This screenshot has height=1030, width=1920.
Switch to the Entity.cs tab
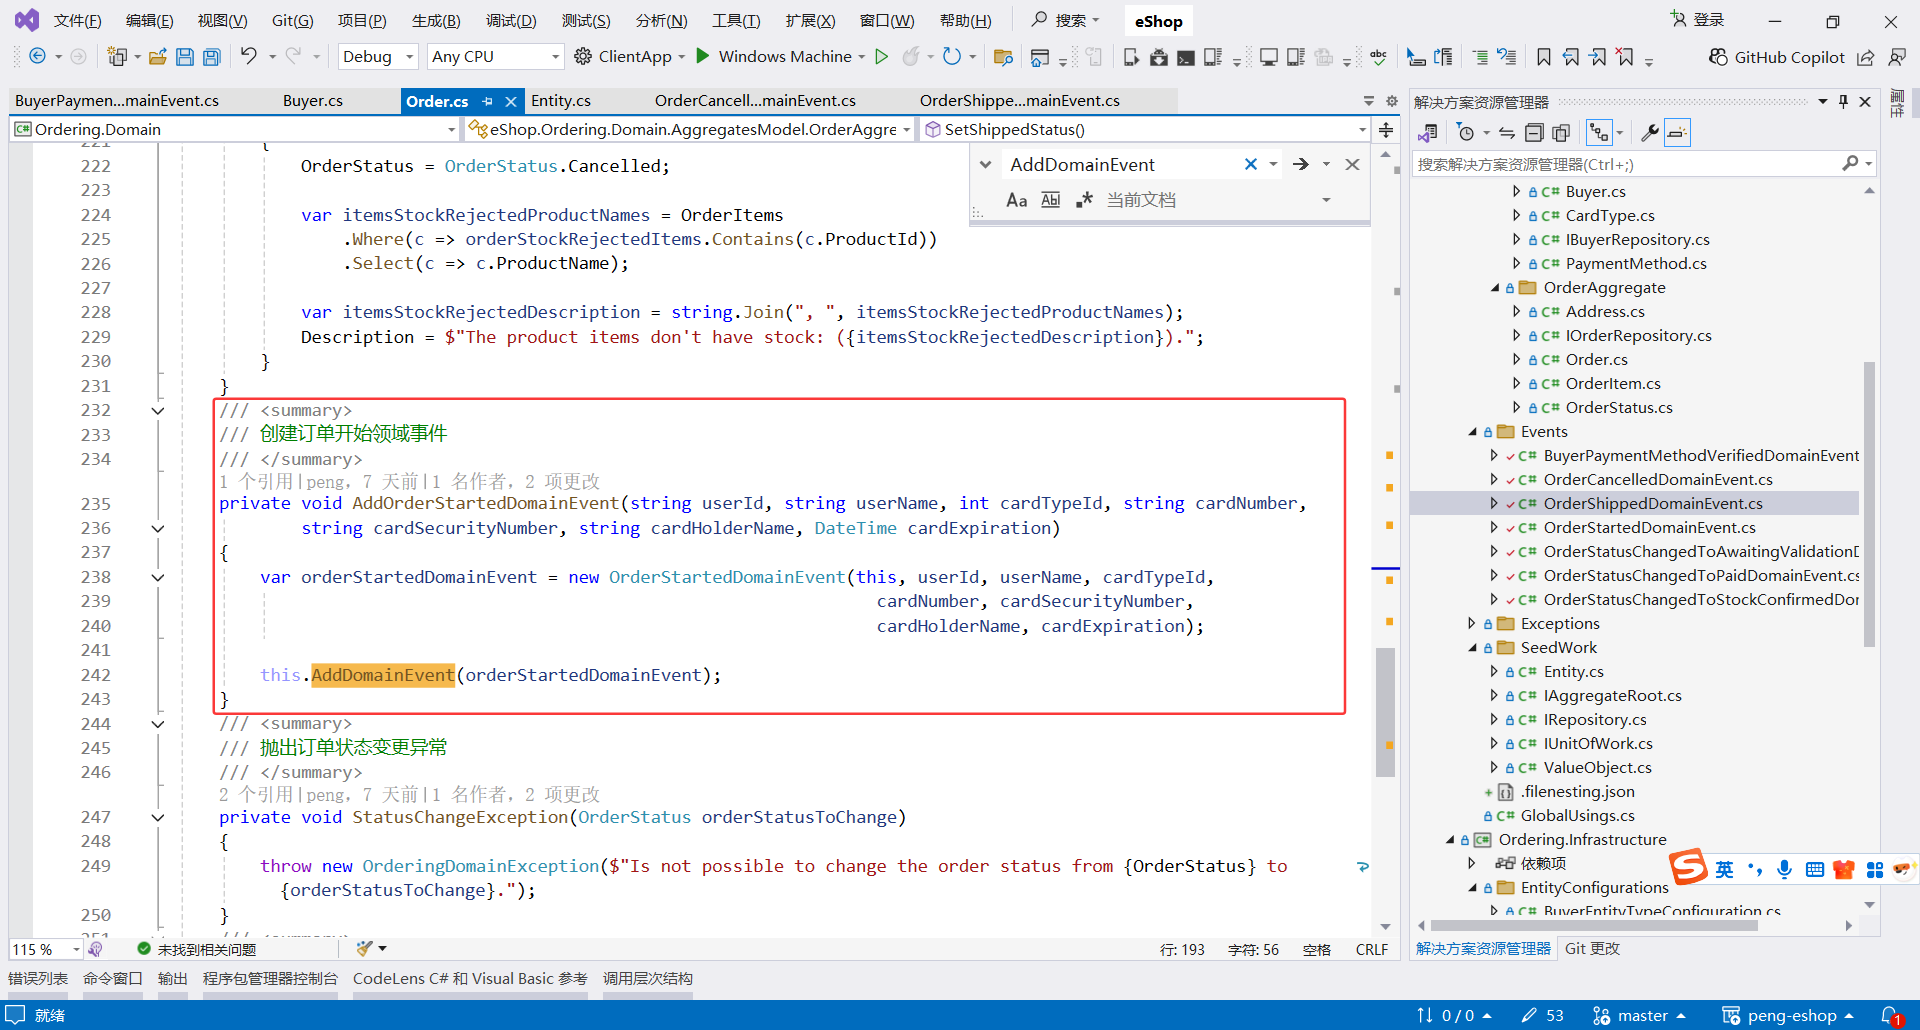point(561,101)
